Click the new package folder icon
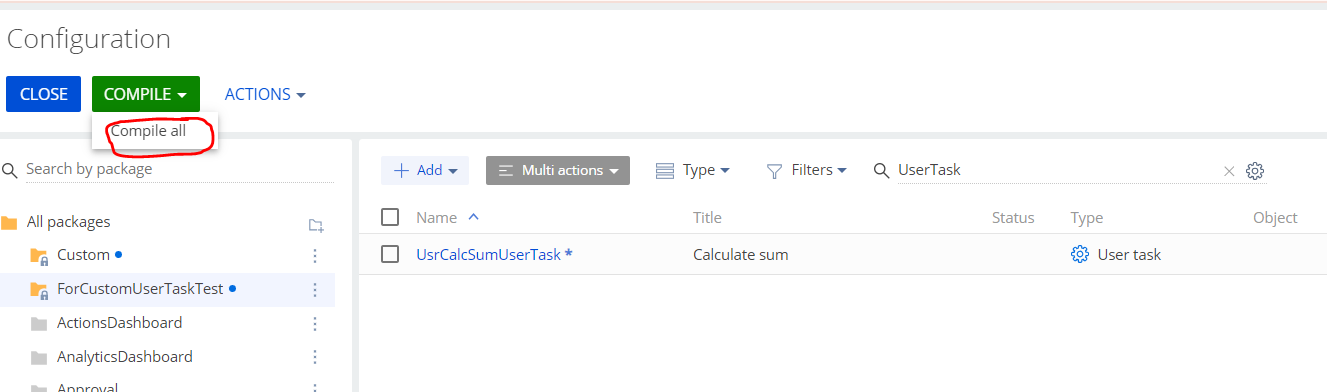The width and height of the screenshot is (1327, 392). pos(316,224)
